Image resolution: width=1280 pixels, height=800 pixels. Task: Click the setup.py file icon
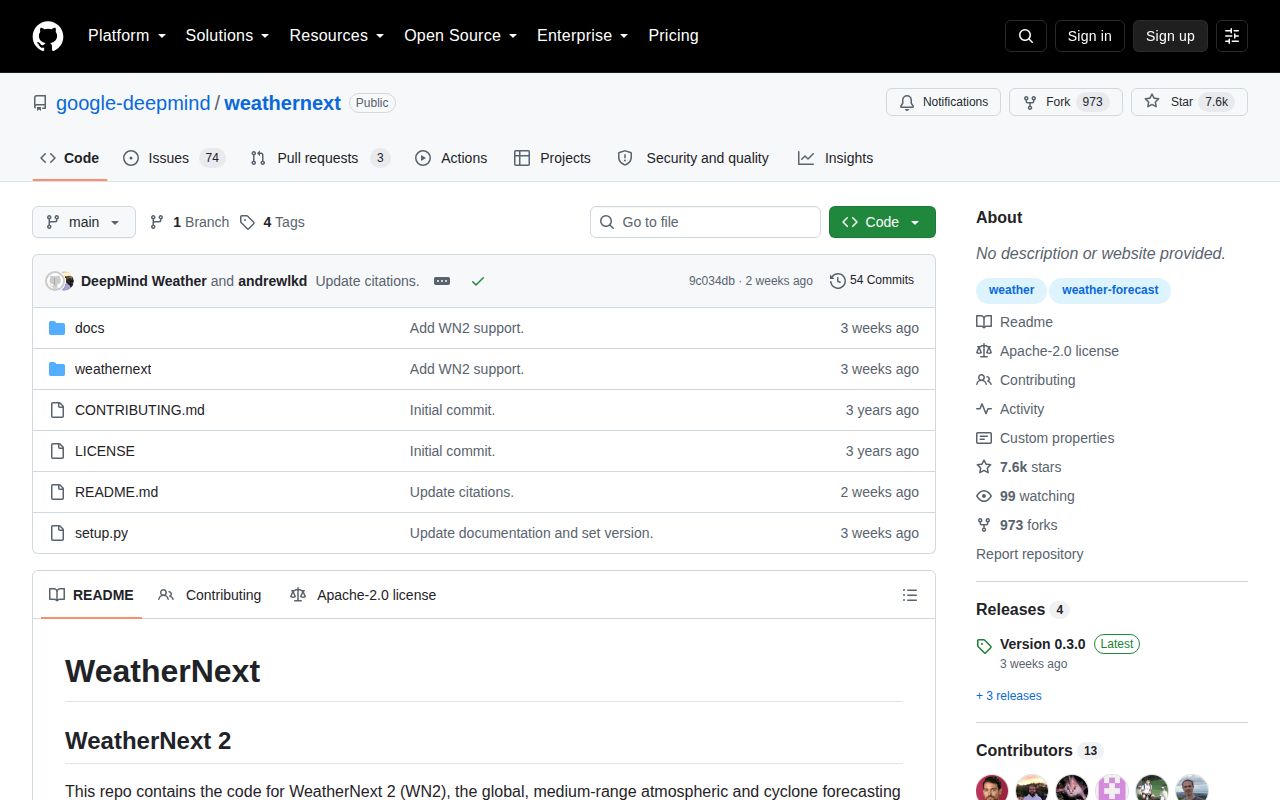[57, 533]
